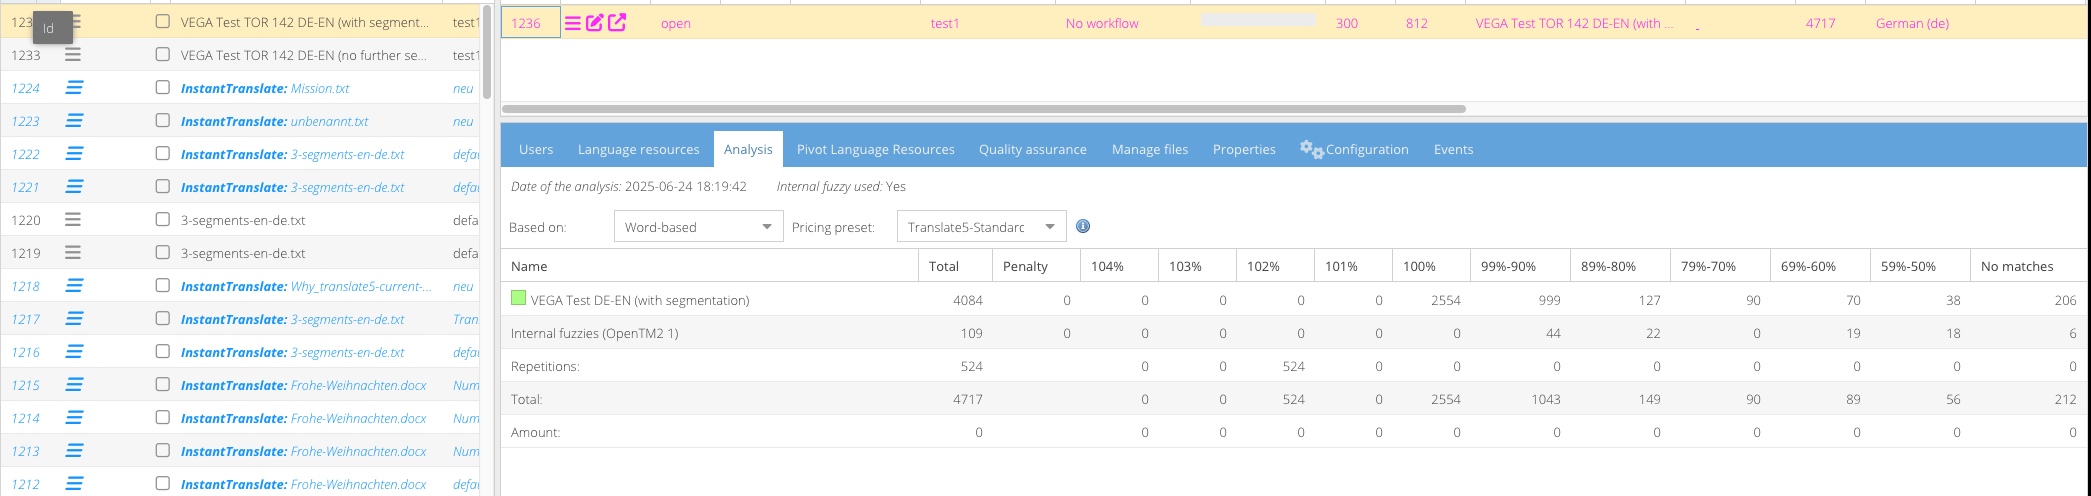Open the menu icon for task 1236
This screenshot has width=2091, height=496.
click(572, 23)
